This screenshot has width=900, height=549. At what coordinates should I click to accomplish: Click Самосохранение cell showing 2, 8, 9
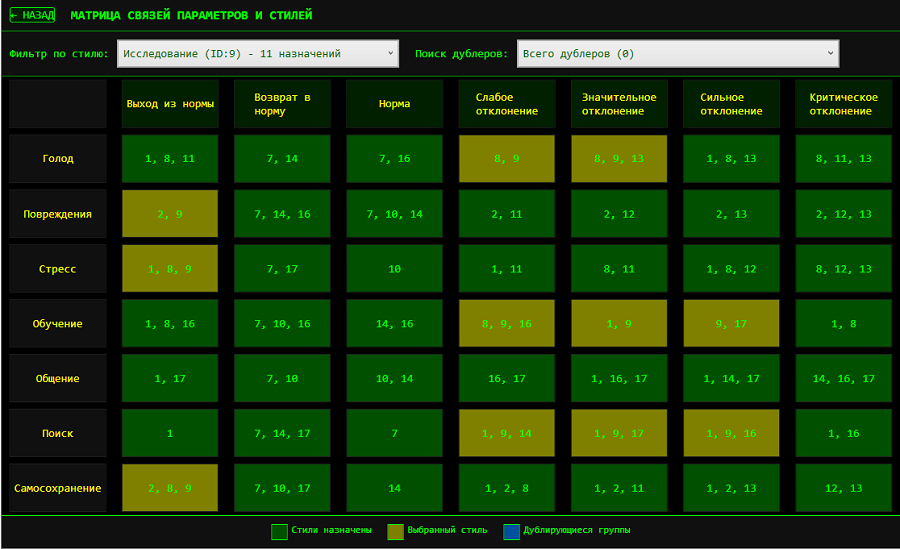pos(170,489)
